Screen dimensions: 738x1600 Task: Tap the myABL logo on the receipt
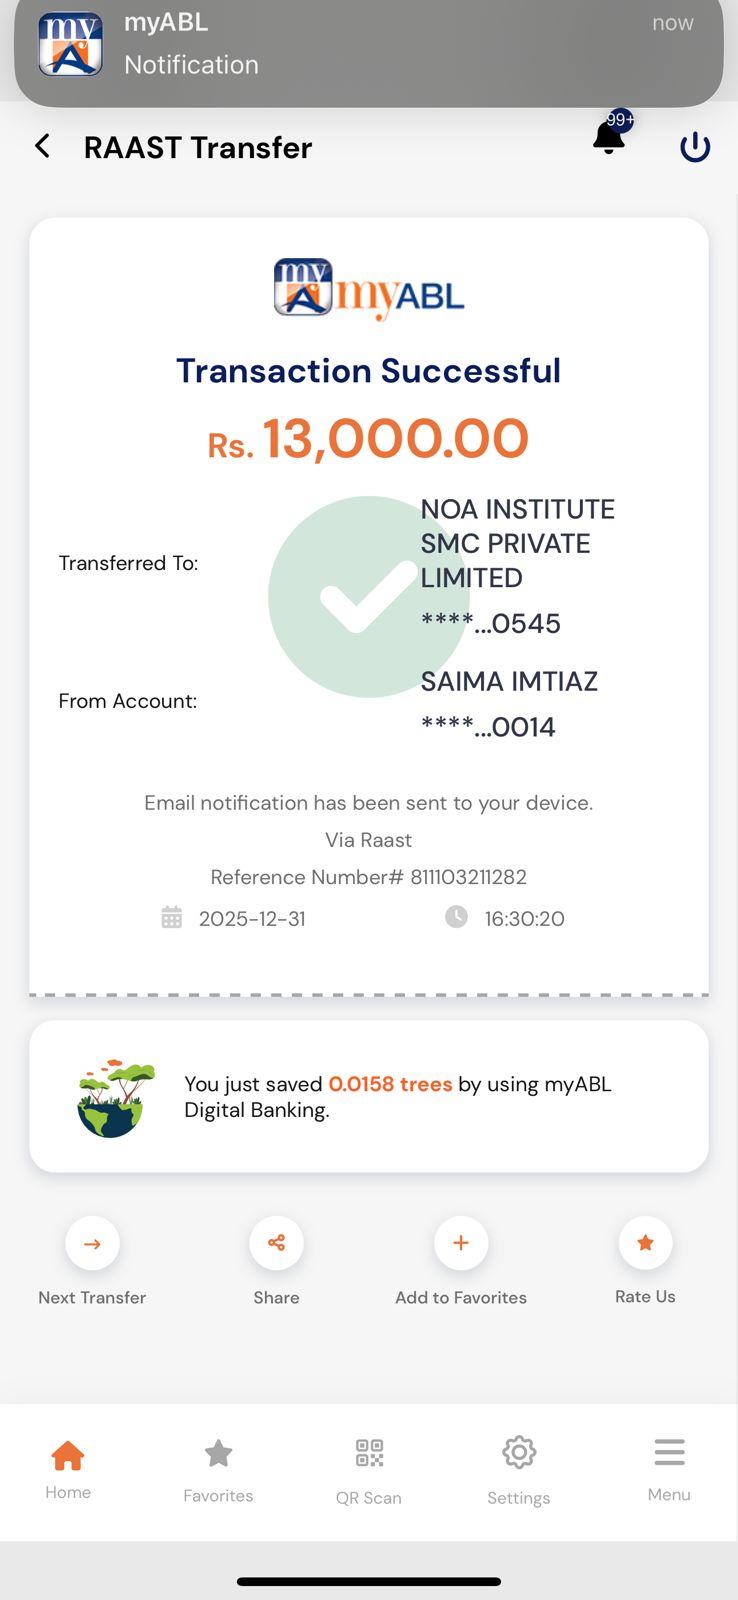[369, 289]
